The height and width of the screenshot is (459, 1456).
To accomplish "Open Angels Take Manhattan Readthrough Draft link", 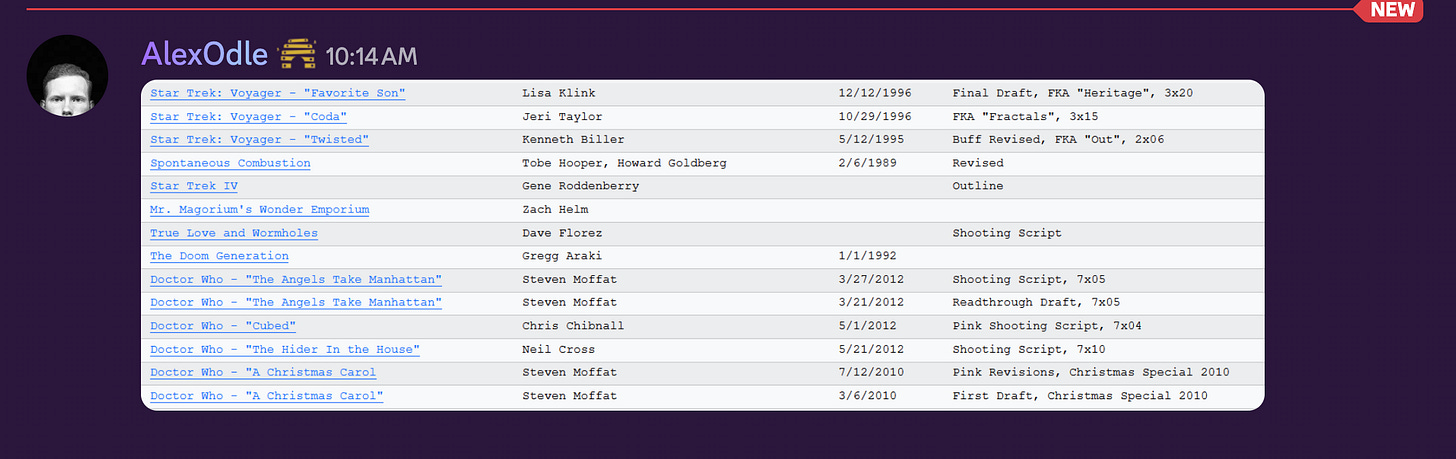I will 296,302.
